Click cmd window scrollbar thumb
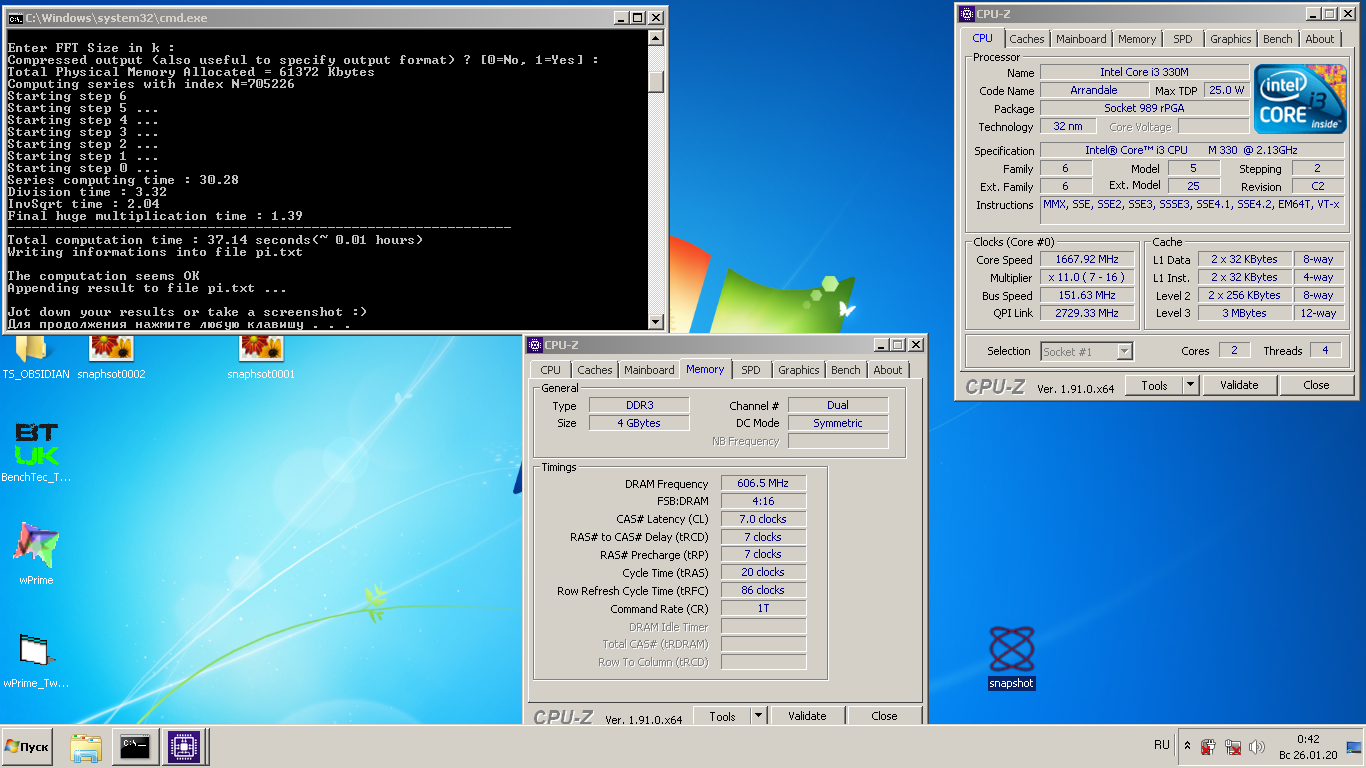This screenshot has width=1366, height=768. coord(656,81)
